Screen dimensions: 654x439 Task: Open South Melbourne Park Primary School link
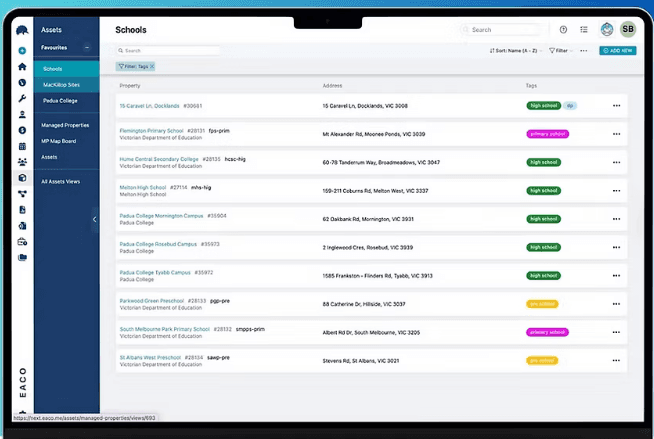pos(164,329)
